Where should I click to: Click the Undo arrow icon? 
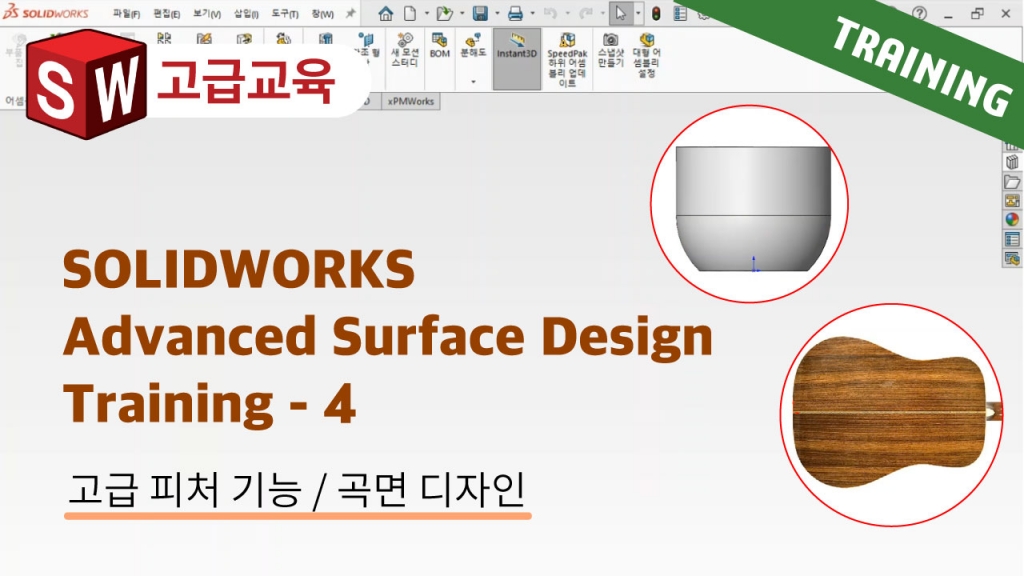550,13
